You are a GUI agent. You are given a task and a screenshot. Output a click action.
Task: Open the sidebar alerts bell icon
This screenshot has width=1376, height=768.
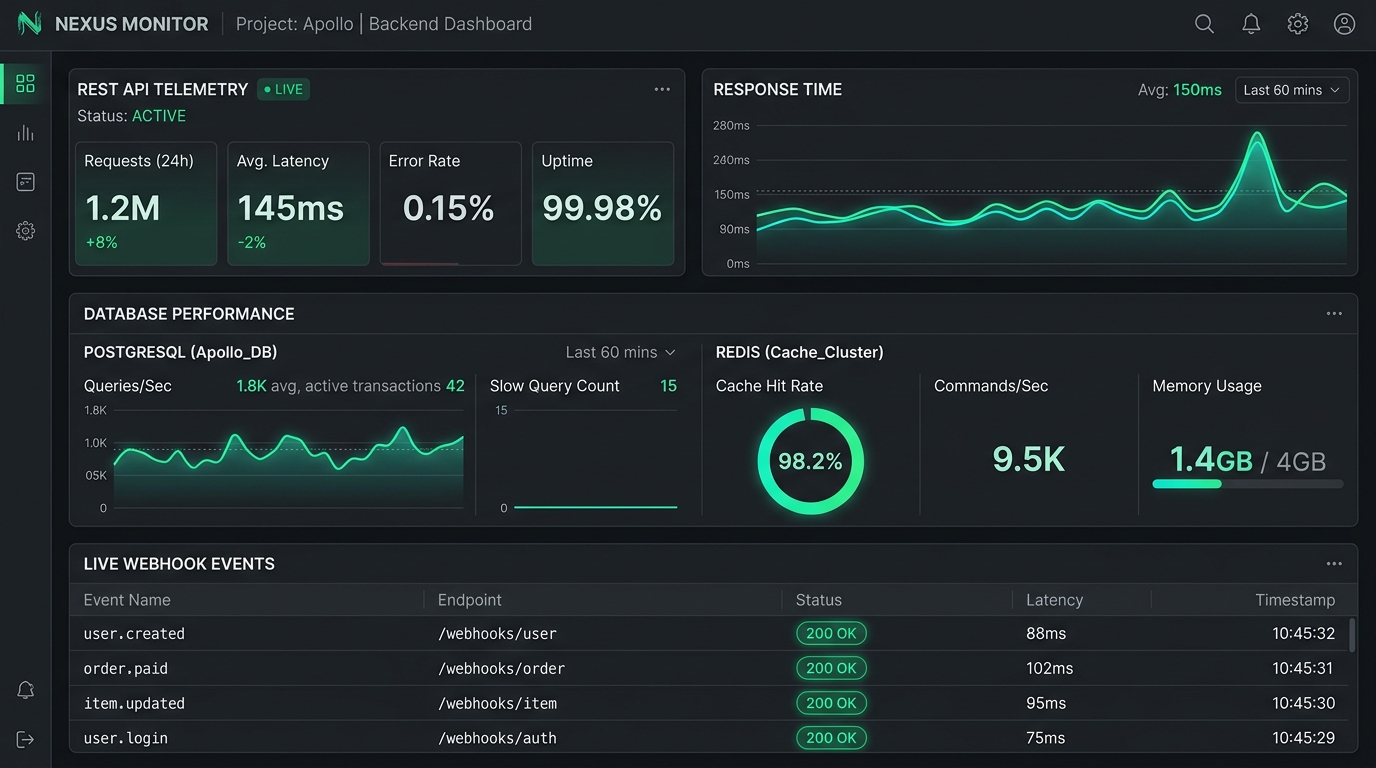25,690
